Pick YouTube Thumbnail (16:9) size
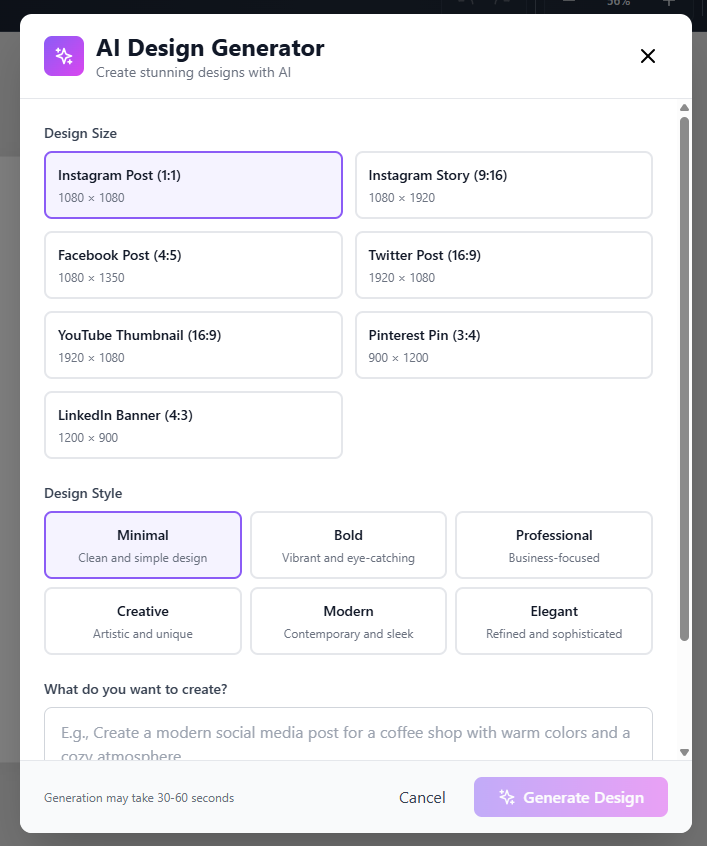 tap(193, 345)
